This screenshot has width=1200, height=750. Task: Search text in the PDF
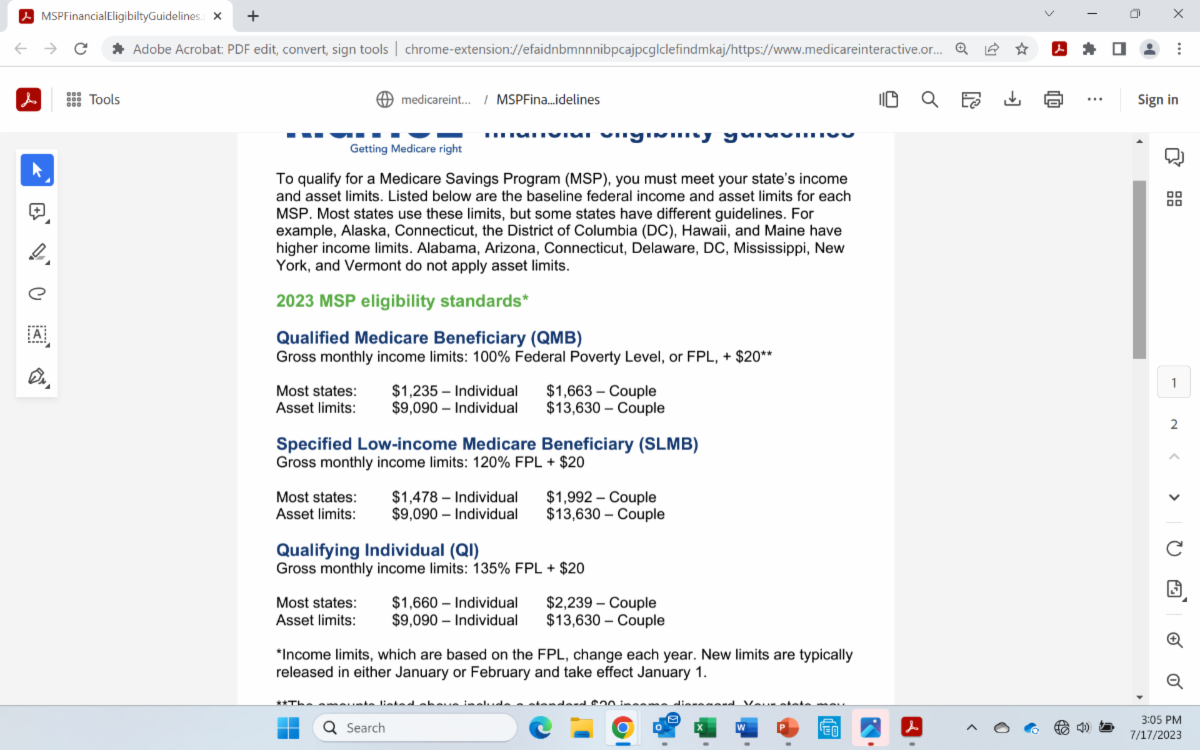tap(930, 99)
